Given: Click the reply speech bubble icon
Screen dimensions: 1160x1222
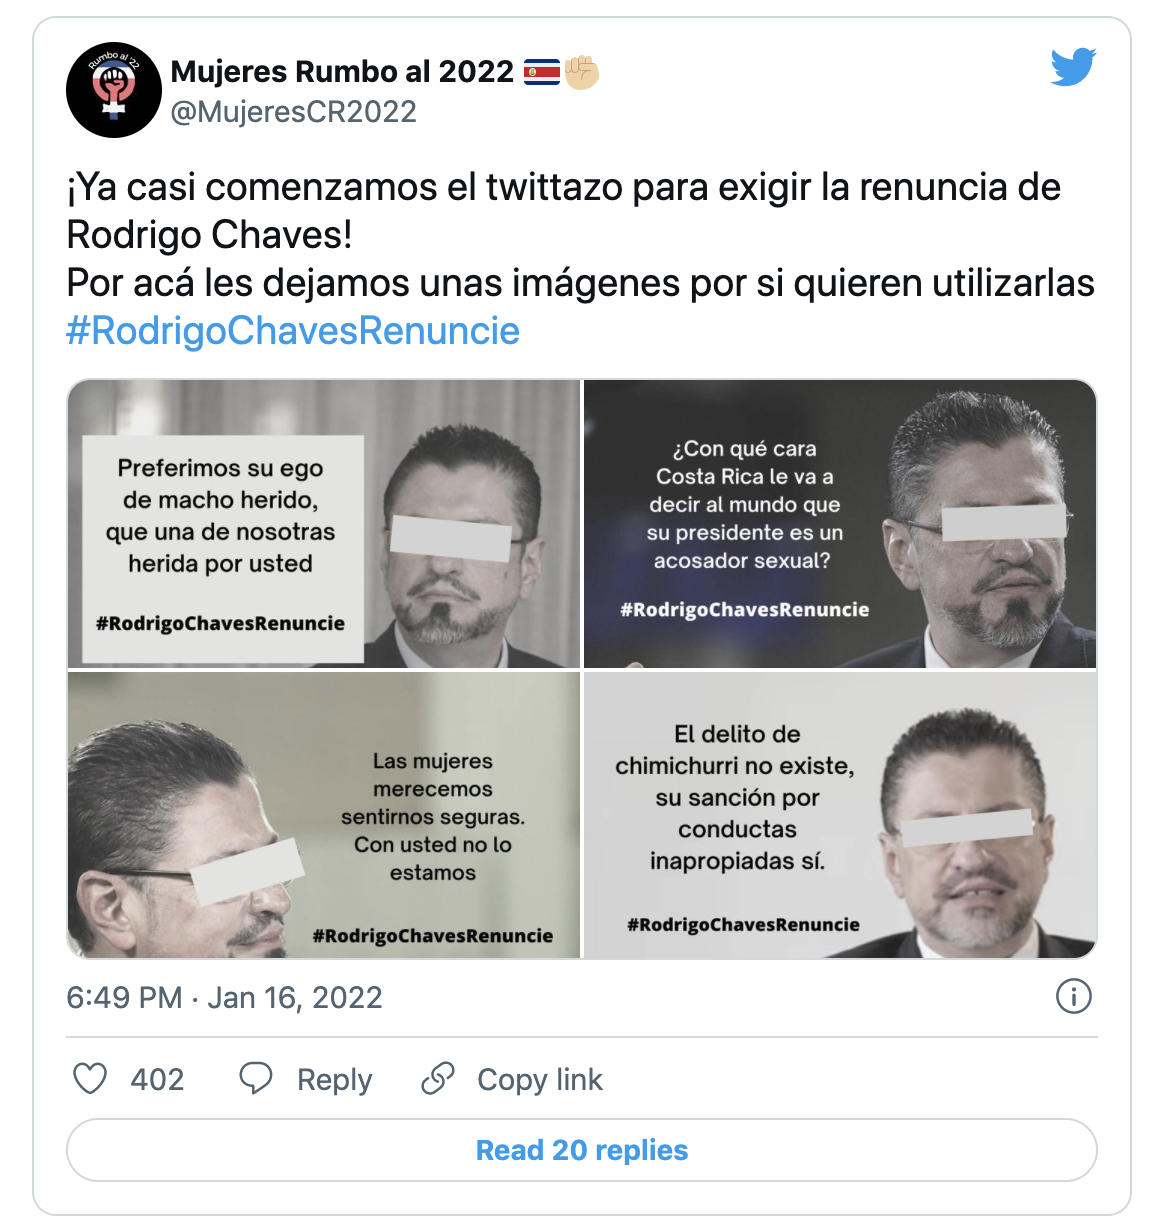Looking at the screenshot, I should click(256, 1078).
